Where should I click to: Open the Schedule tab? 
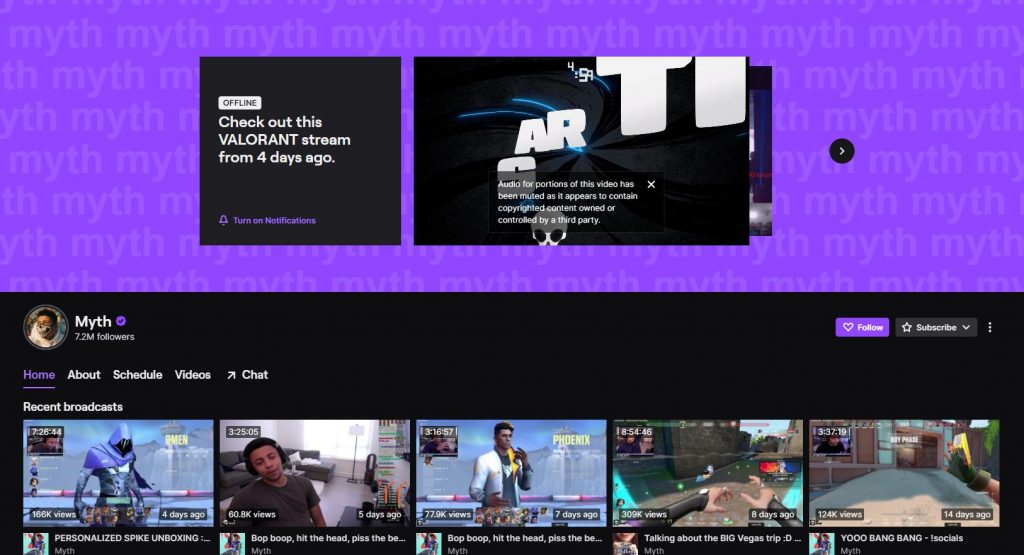[137, 375]
